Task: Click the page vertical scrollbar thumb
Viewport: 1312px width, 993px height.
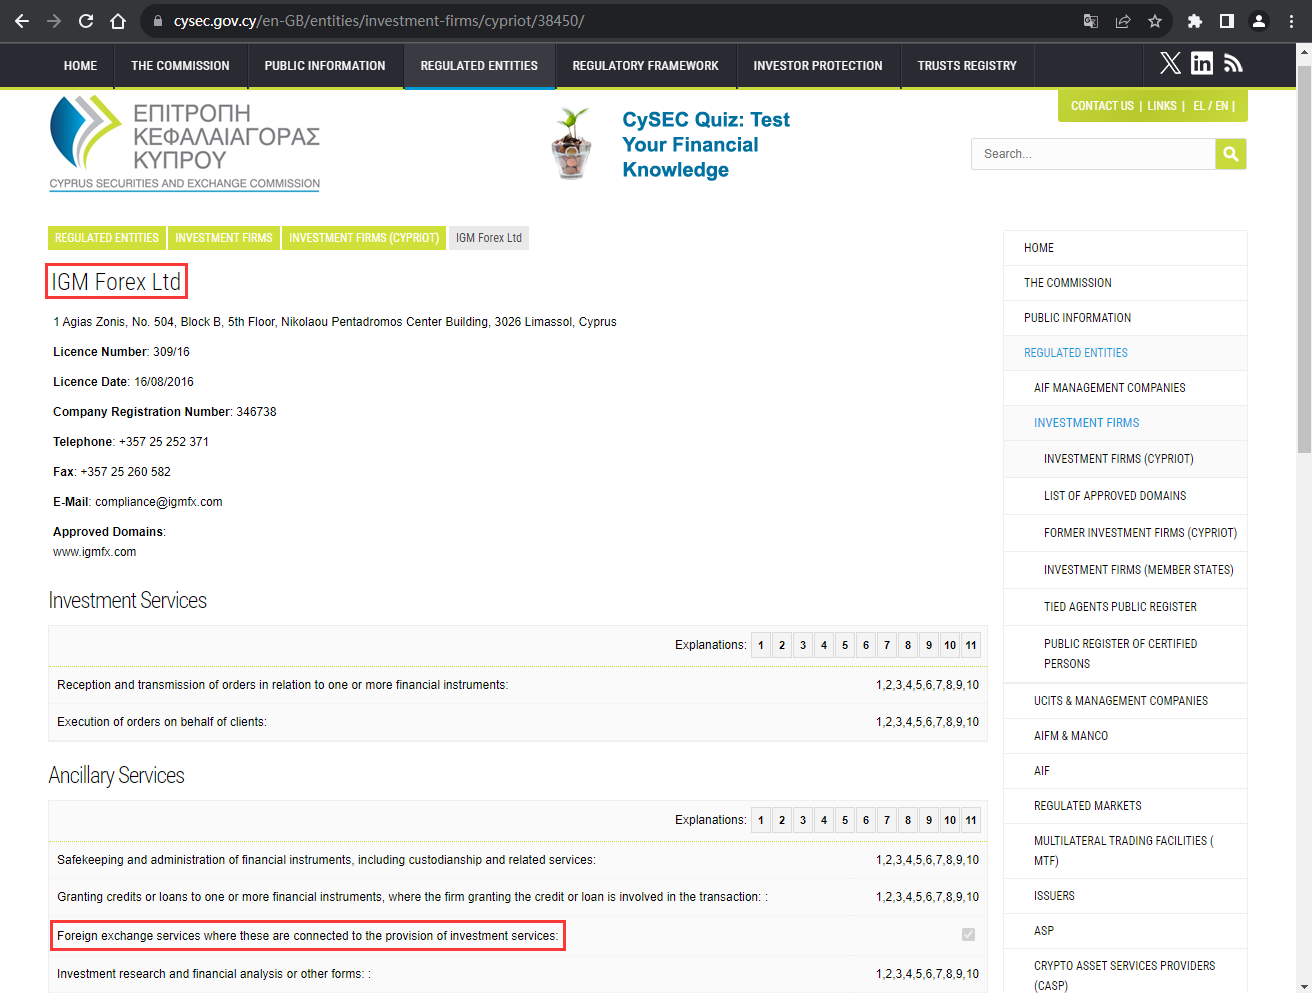Action: coord(1304,258)
